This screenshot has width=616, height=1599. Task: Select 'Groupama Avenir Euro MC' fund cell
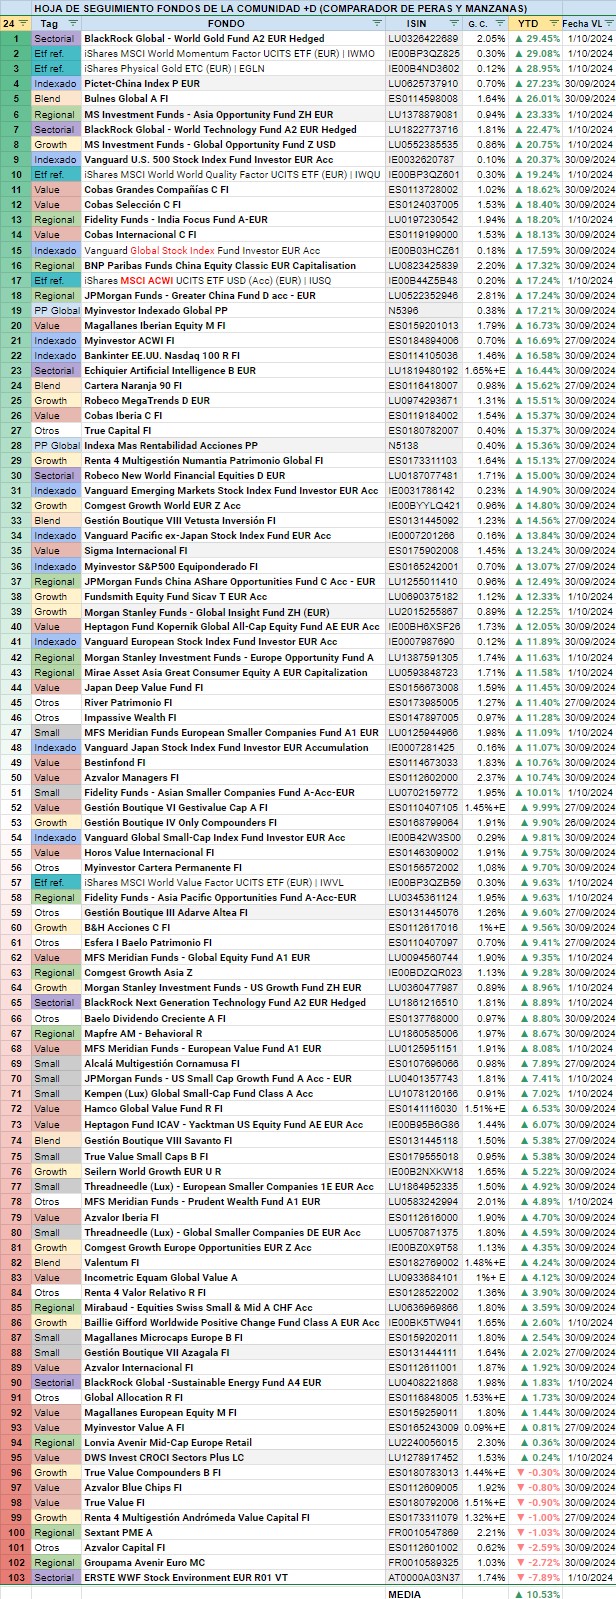click(x=232, y=1562)
